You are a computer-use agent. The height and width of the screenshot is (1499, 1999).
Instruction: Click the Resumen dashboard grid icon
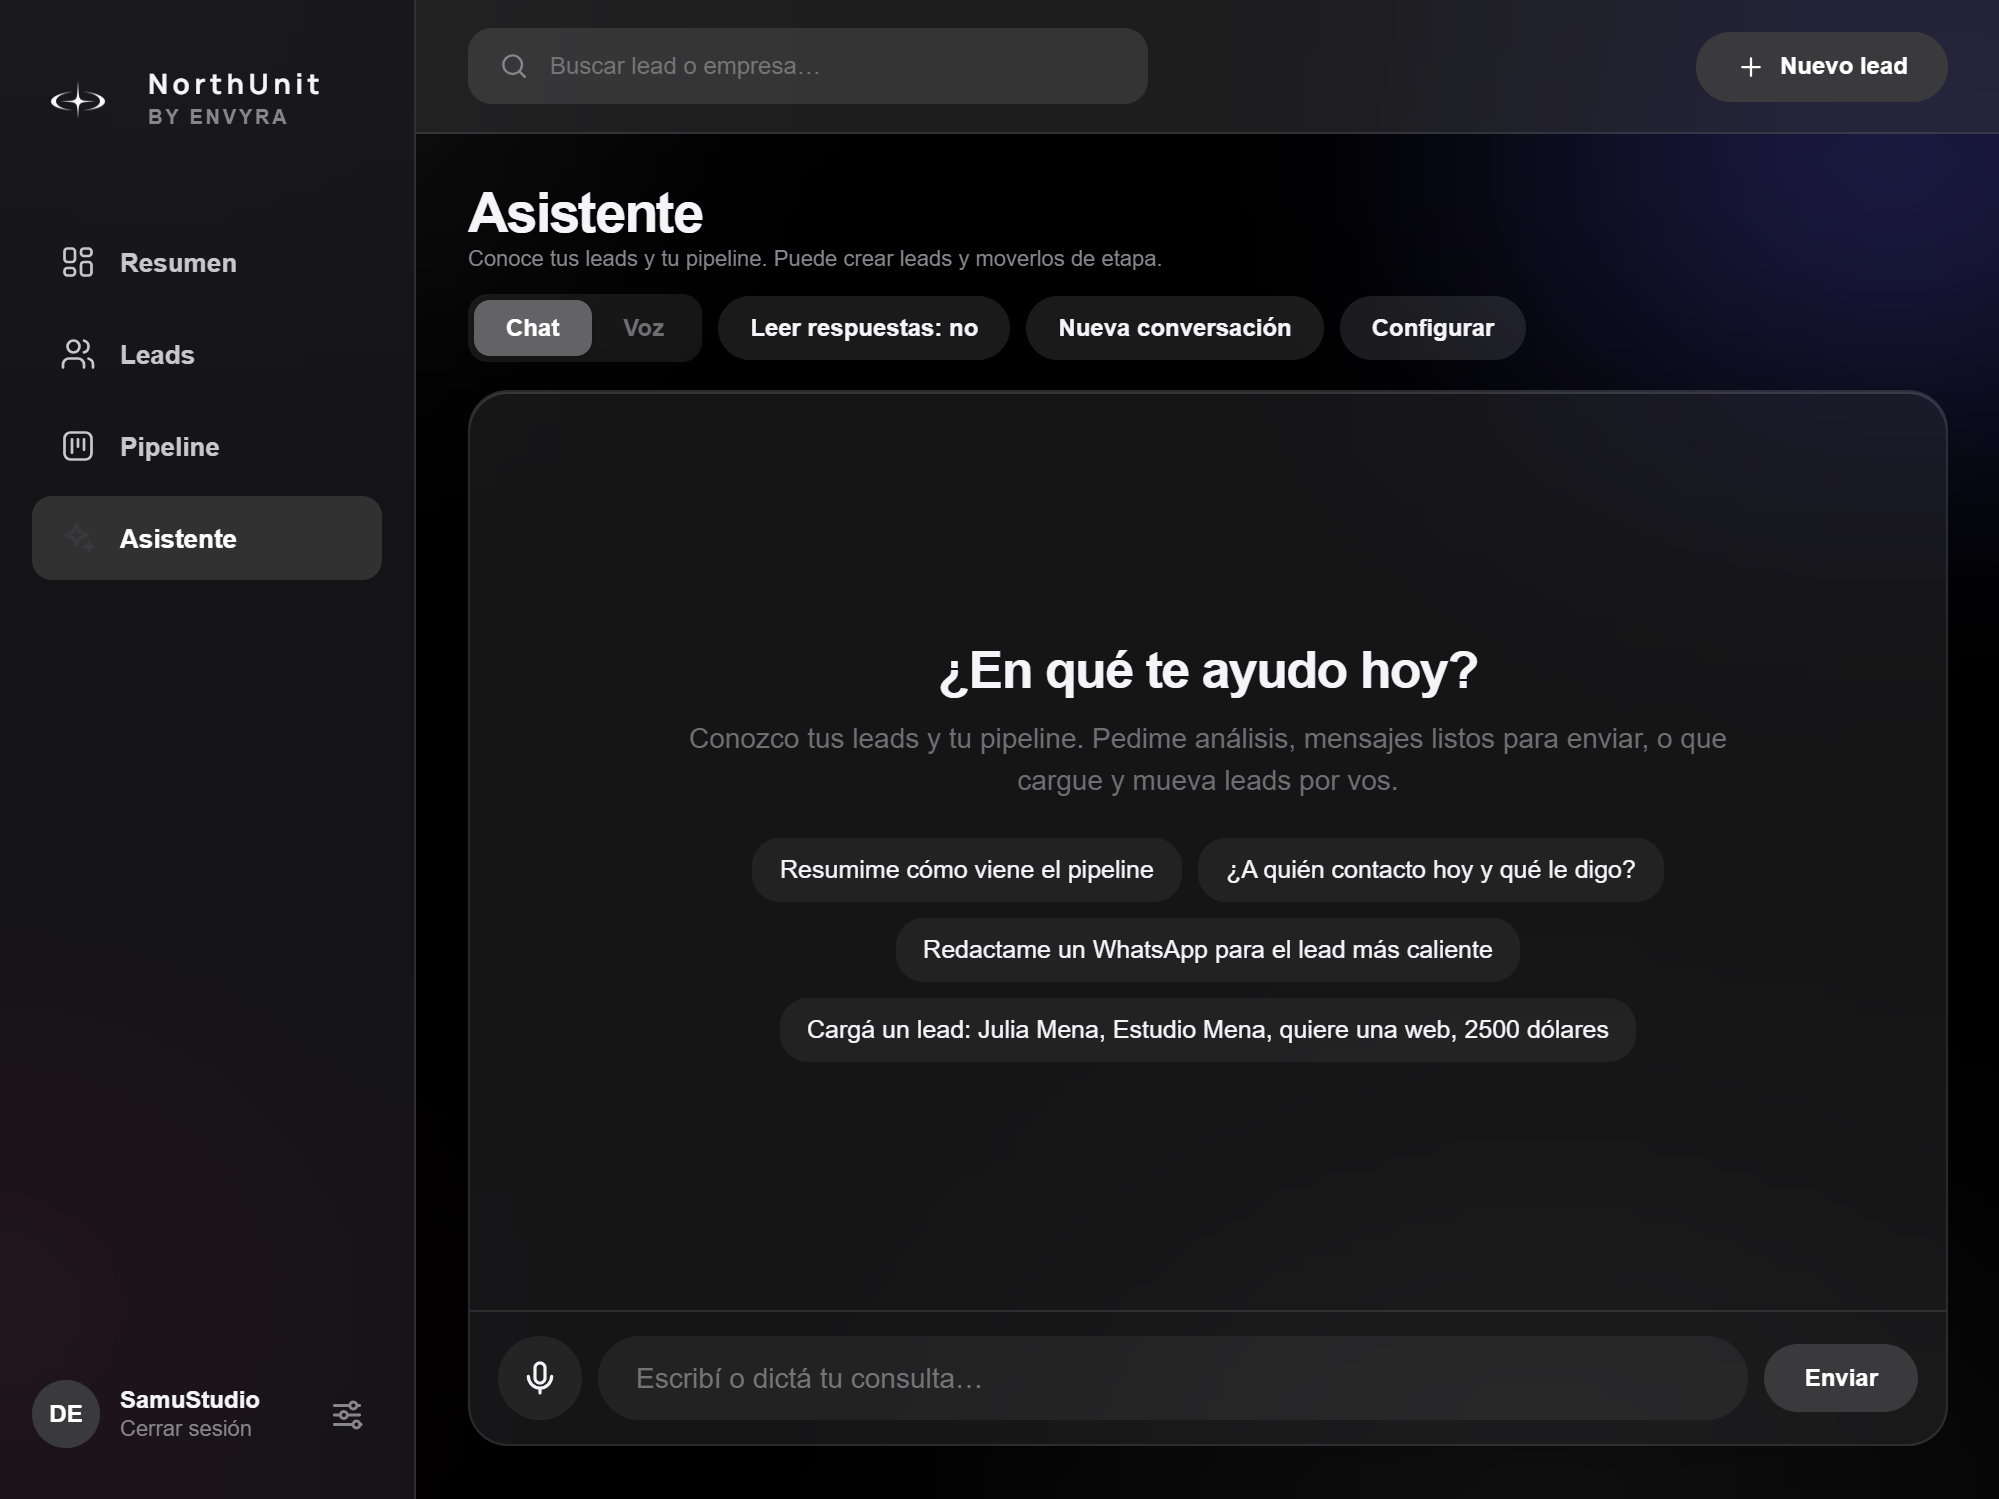click(78, 262)
